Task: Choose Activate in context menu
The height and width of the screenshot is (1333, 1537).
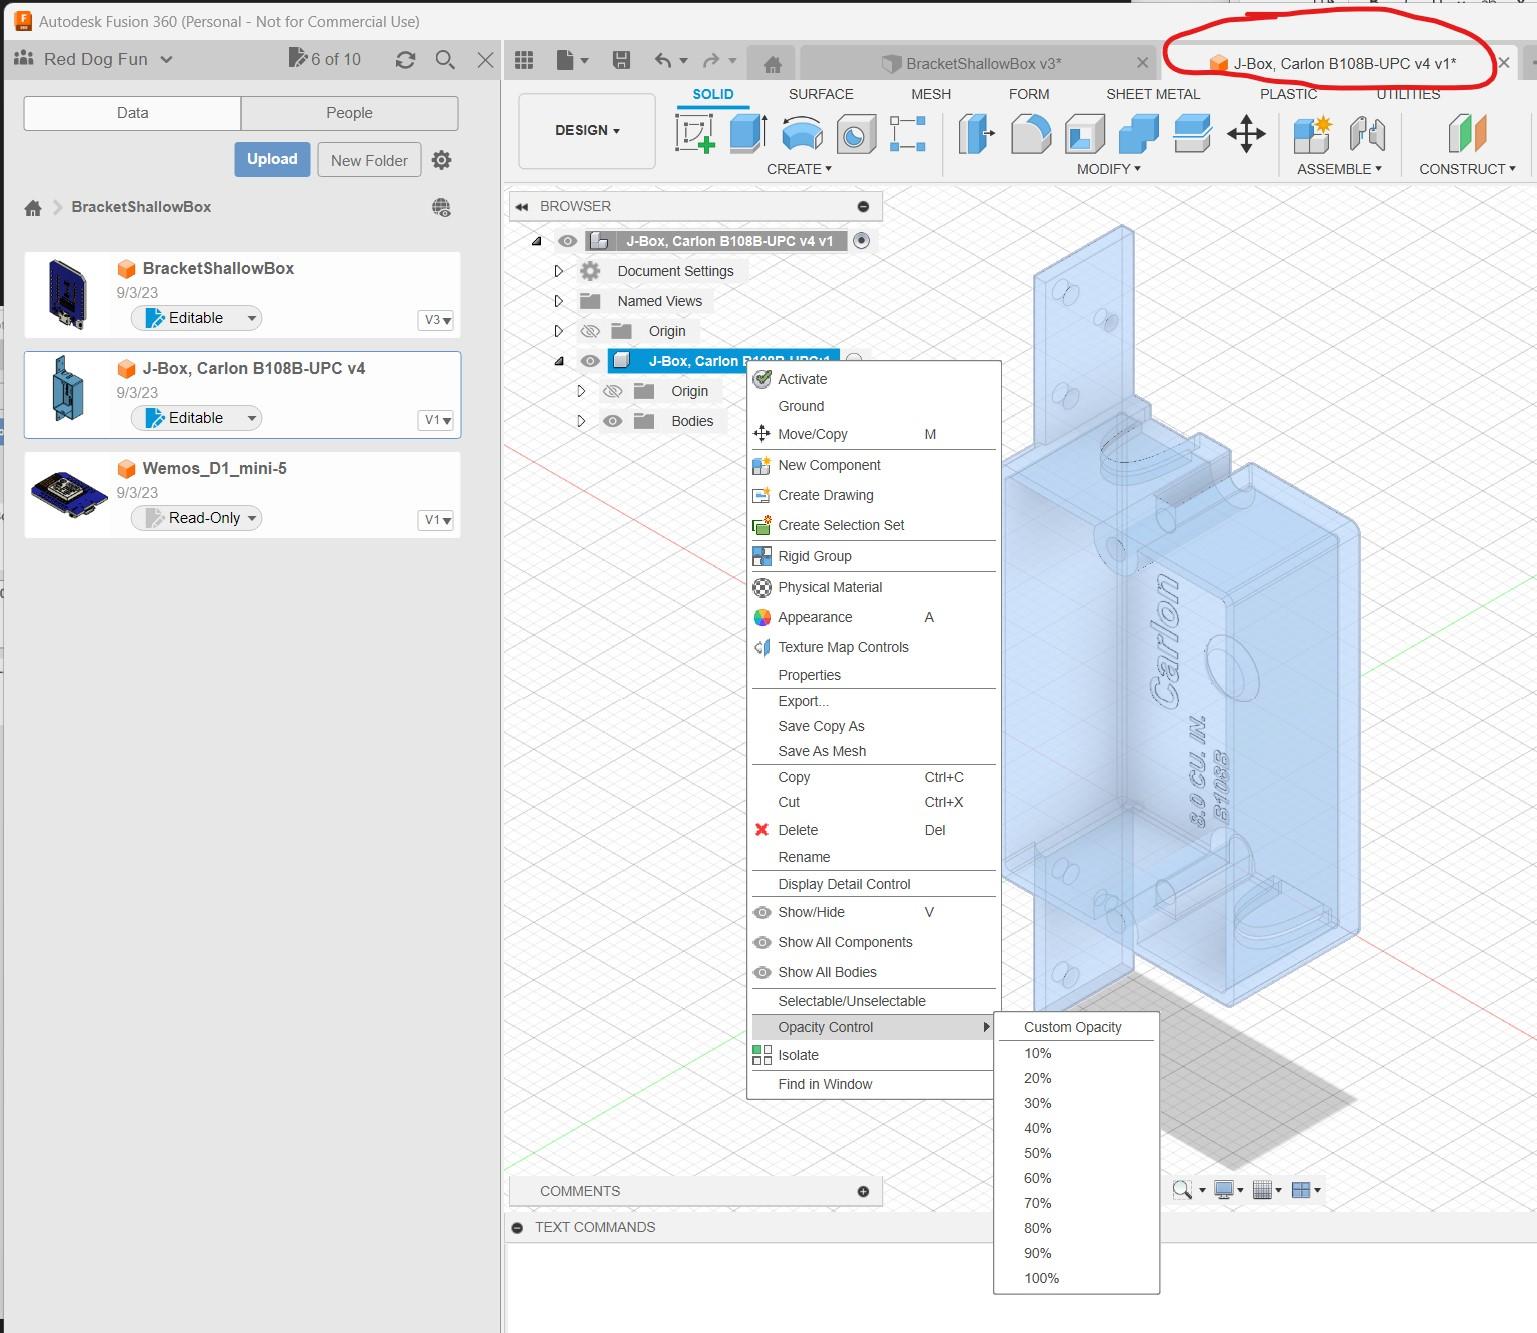Action: tap(874, 379)
